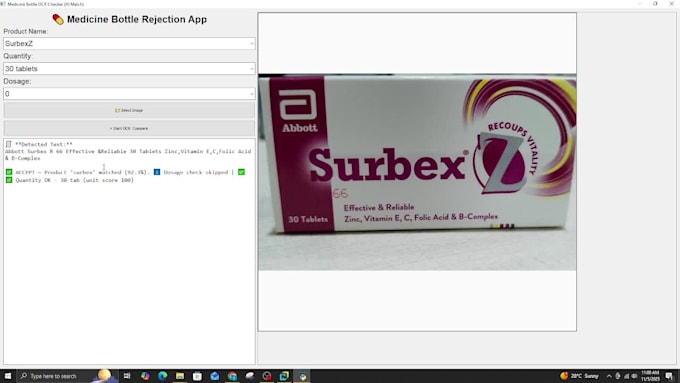Open Copilot from the taskbar
The image size is (680, 383).
145,376
